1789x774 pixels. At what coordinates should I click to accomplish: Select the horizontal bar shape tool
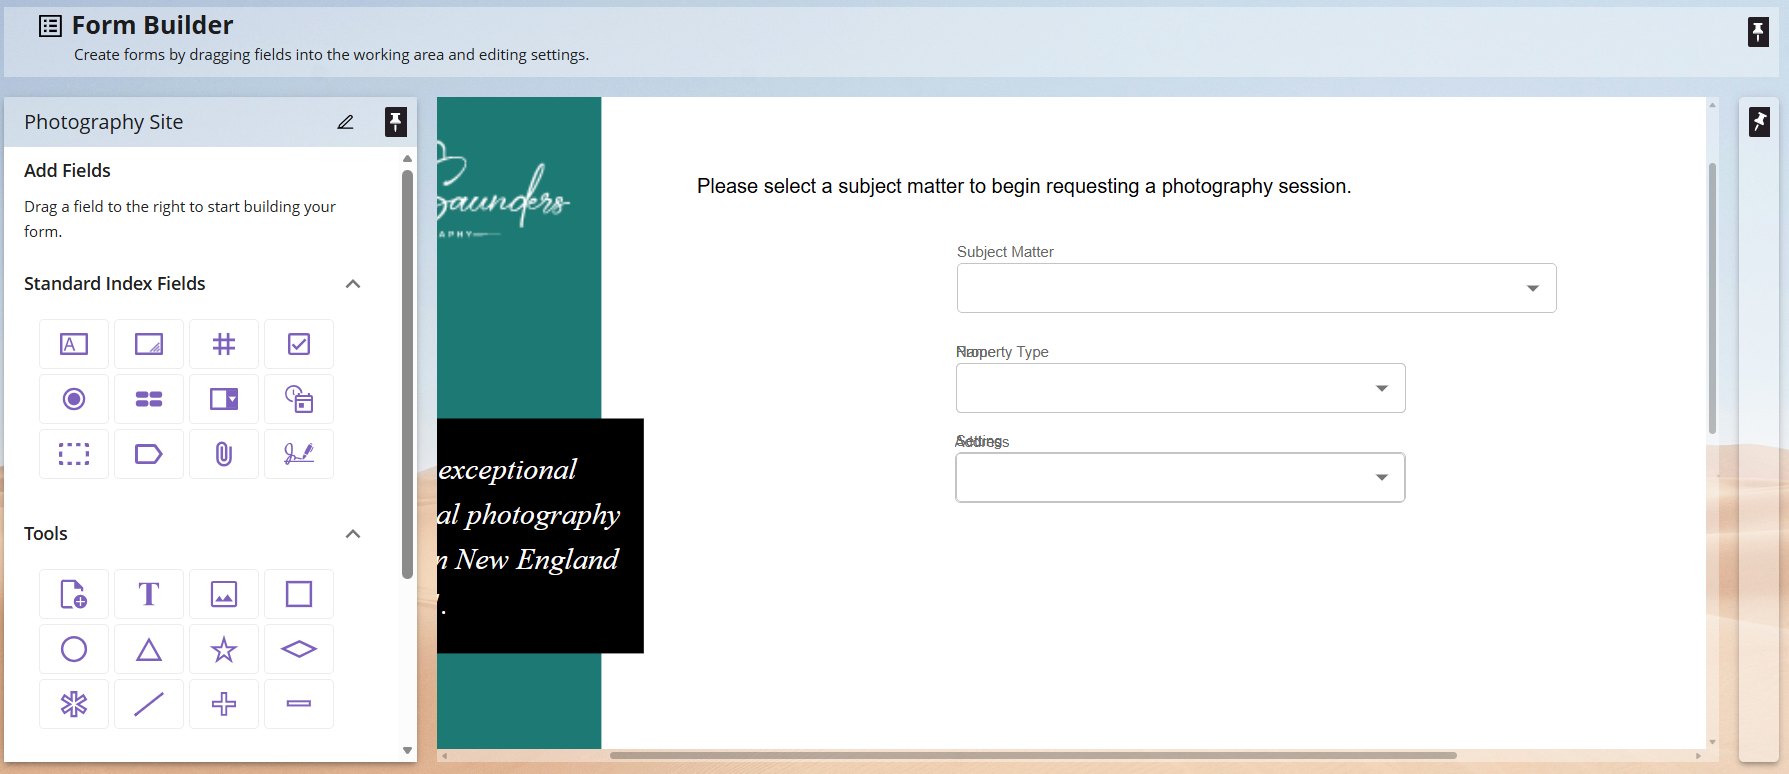pos(299,704)
